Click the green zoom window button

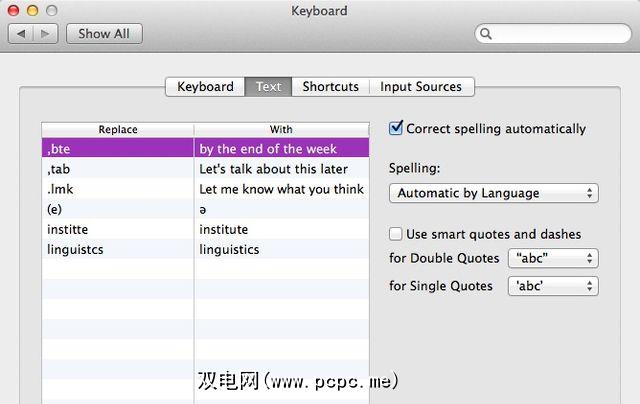[53, 10]
